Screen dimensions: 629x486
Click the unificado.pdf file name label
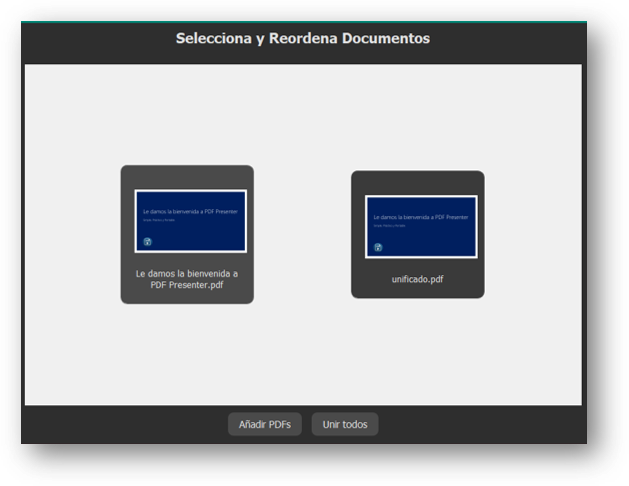click(x=418, y=279)
